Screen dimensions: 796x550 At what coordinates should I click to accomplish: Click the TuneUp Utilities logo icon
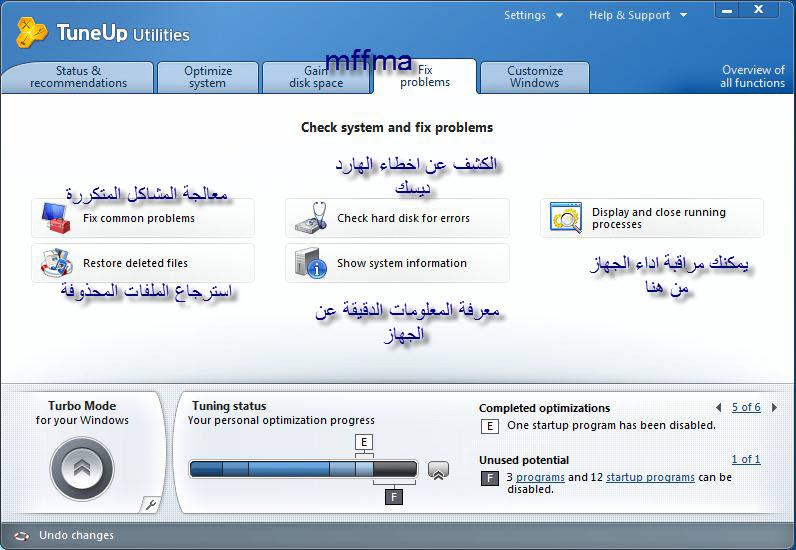pyautogui.click(x=31, y=33)
